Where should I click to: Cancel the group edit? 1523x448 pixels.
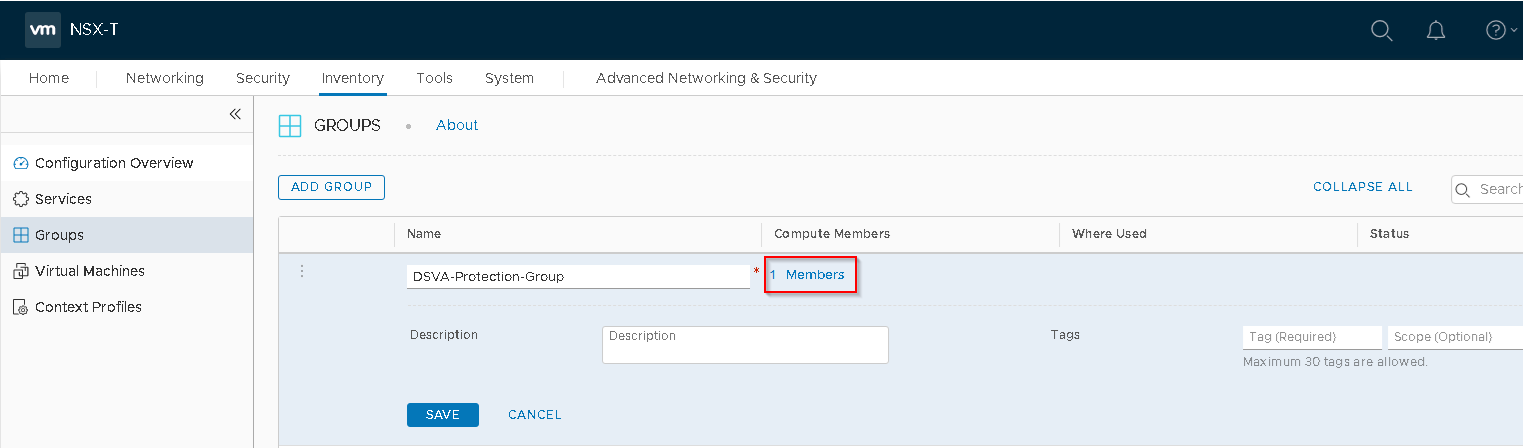pyautogui.click(x=534, y=415)
